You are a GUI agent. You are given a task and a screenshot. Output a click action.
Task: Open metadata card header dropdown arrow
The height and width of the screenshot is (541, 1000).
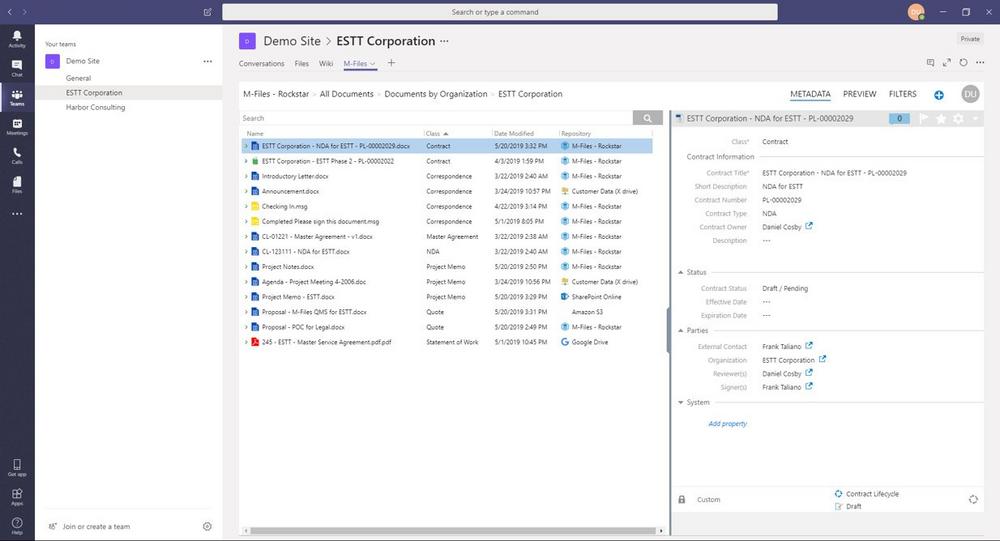click(x=975, y=119)
